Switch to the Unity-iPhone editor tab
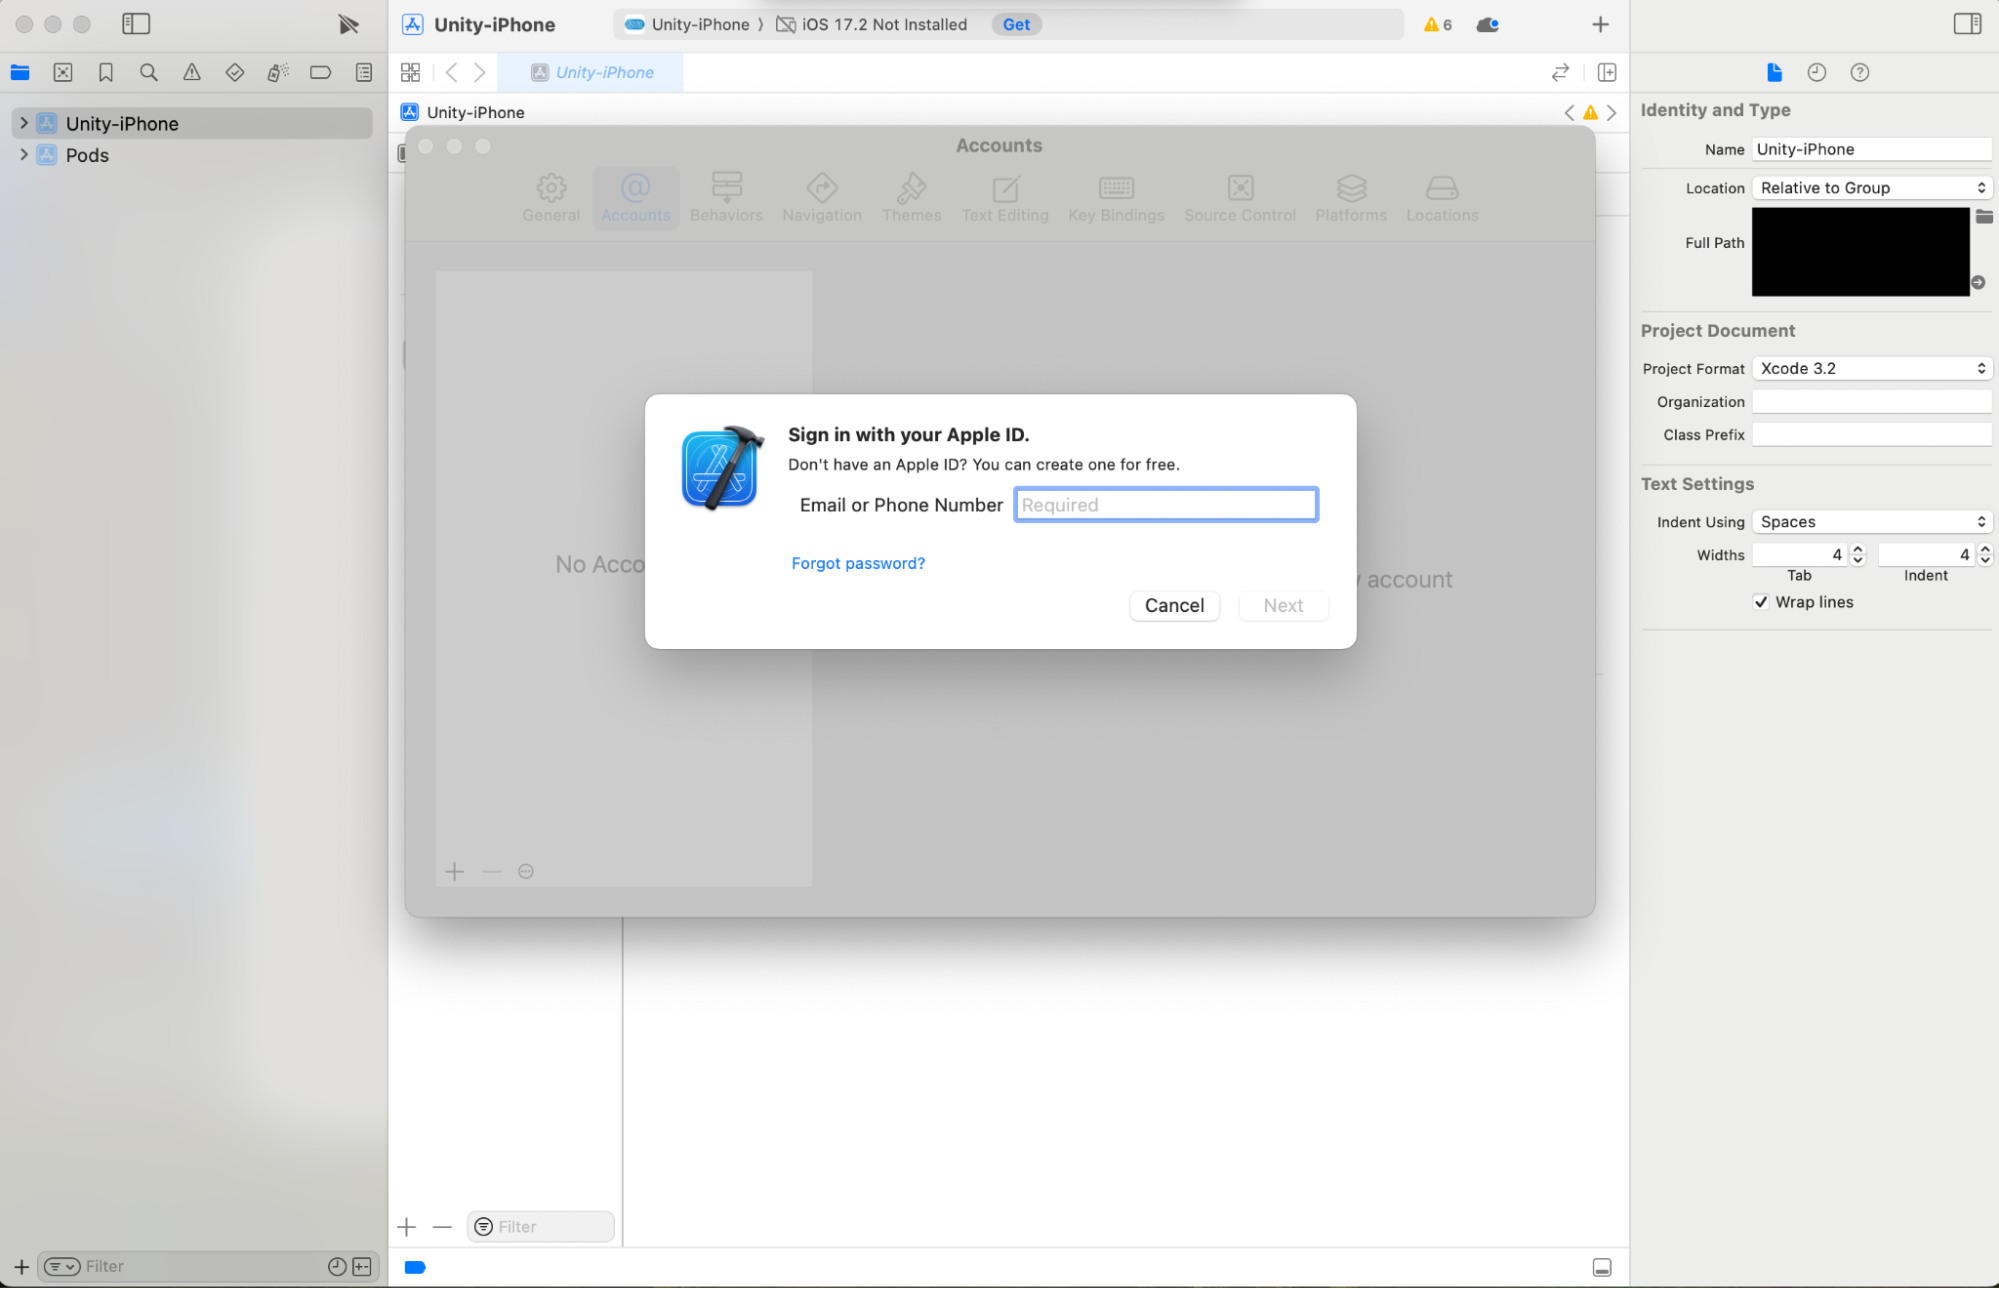 [x=590, y=72]
